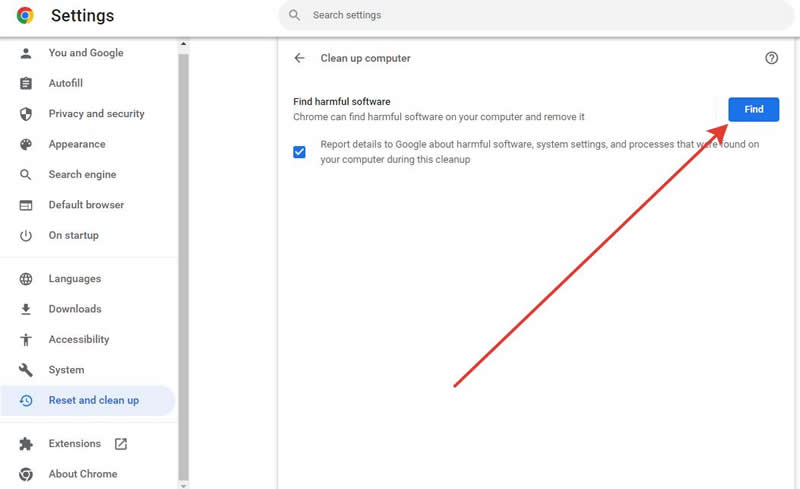The height and width of the screenshot is (489, 800).
Task: Click the Default browser window icon
Action: 26,205
